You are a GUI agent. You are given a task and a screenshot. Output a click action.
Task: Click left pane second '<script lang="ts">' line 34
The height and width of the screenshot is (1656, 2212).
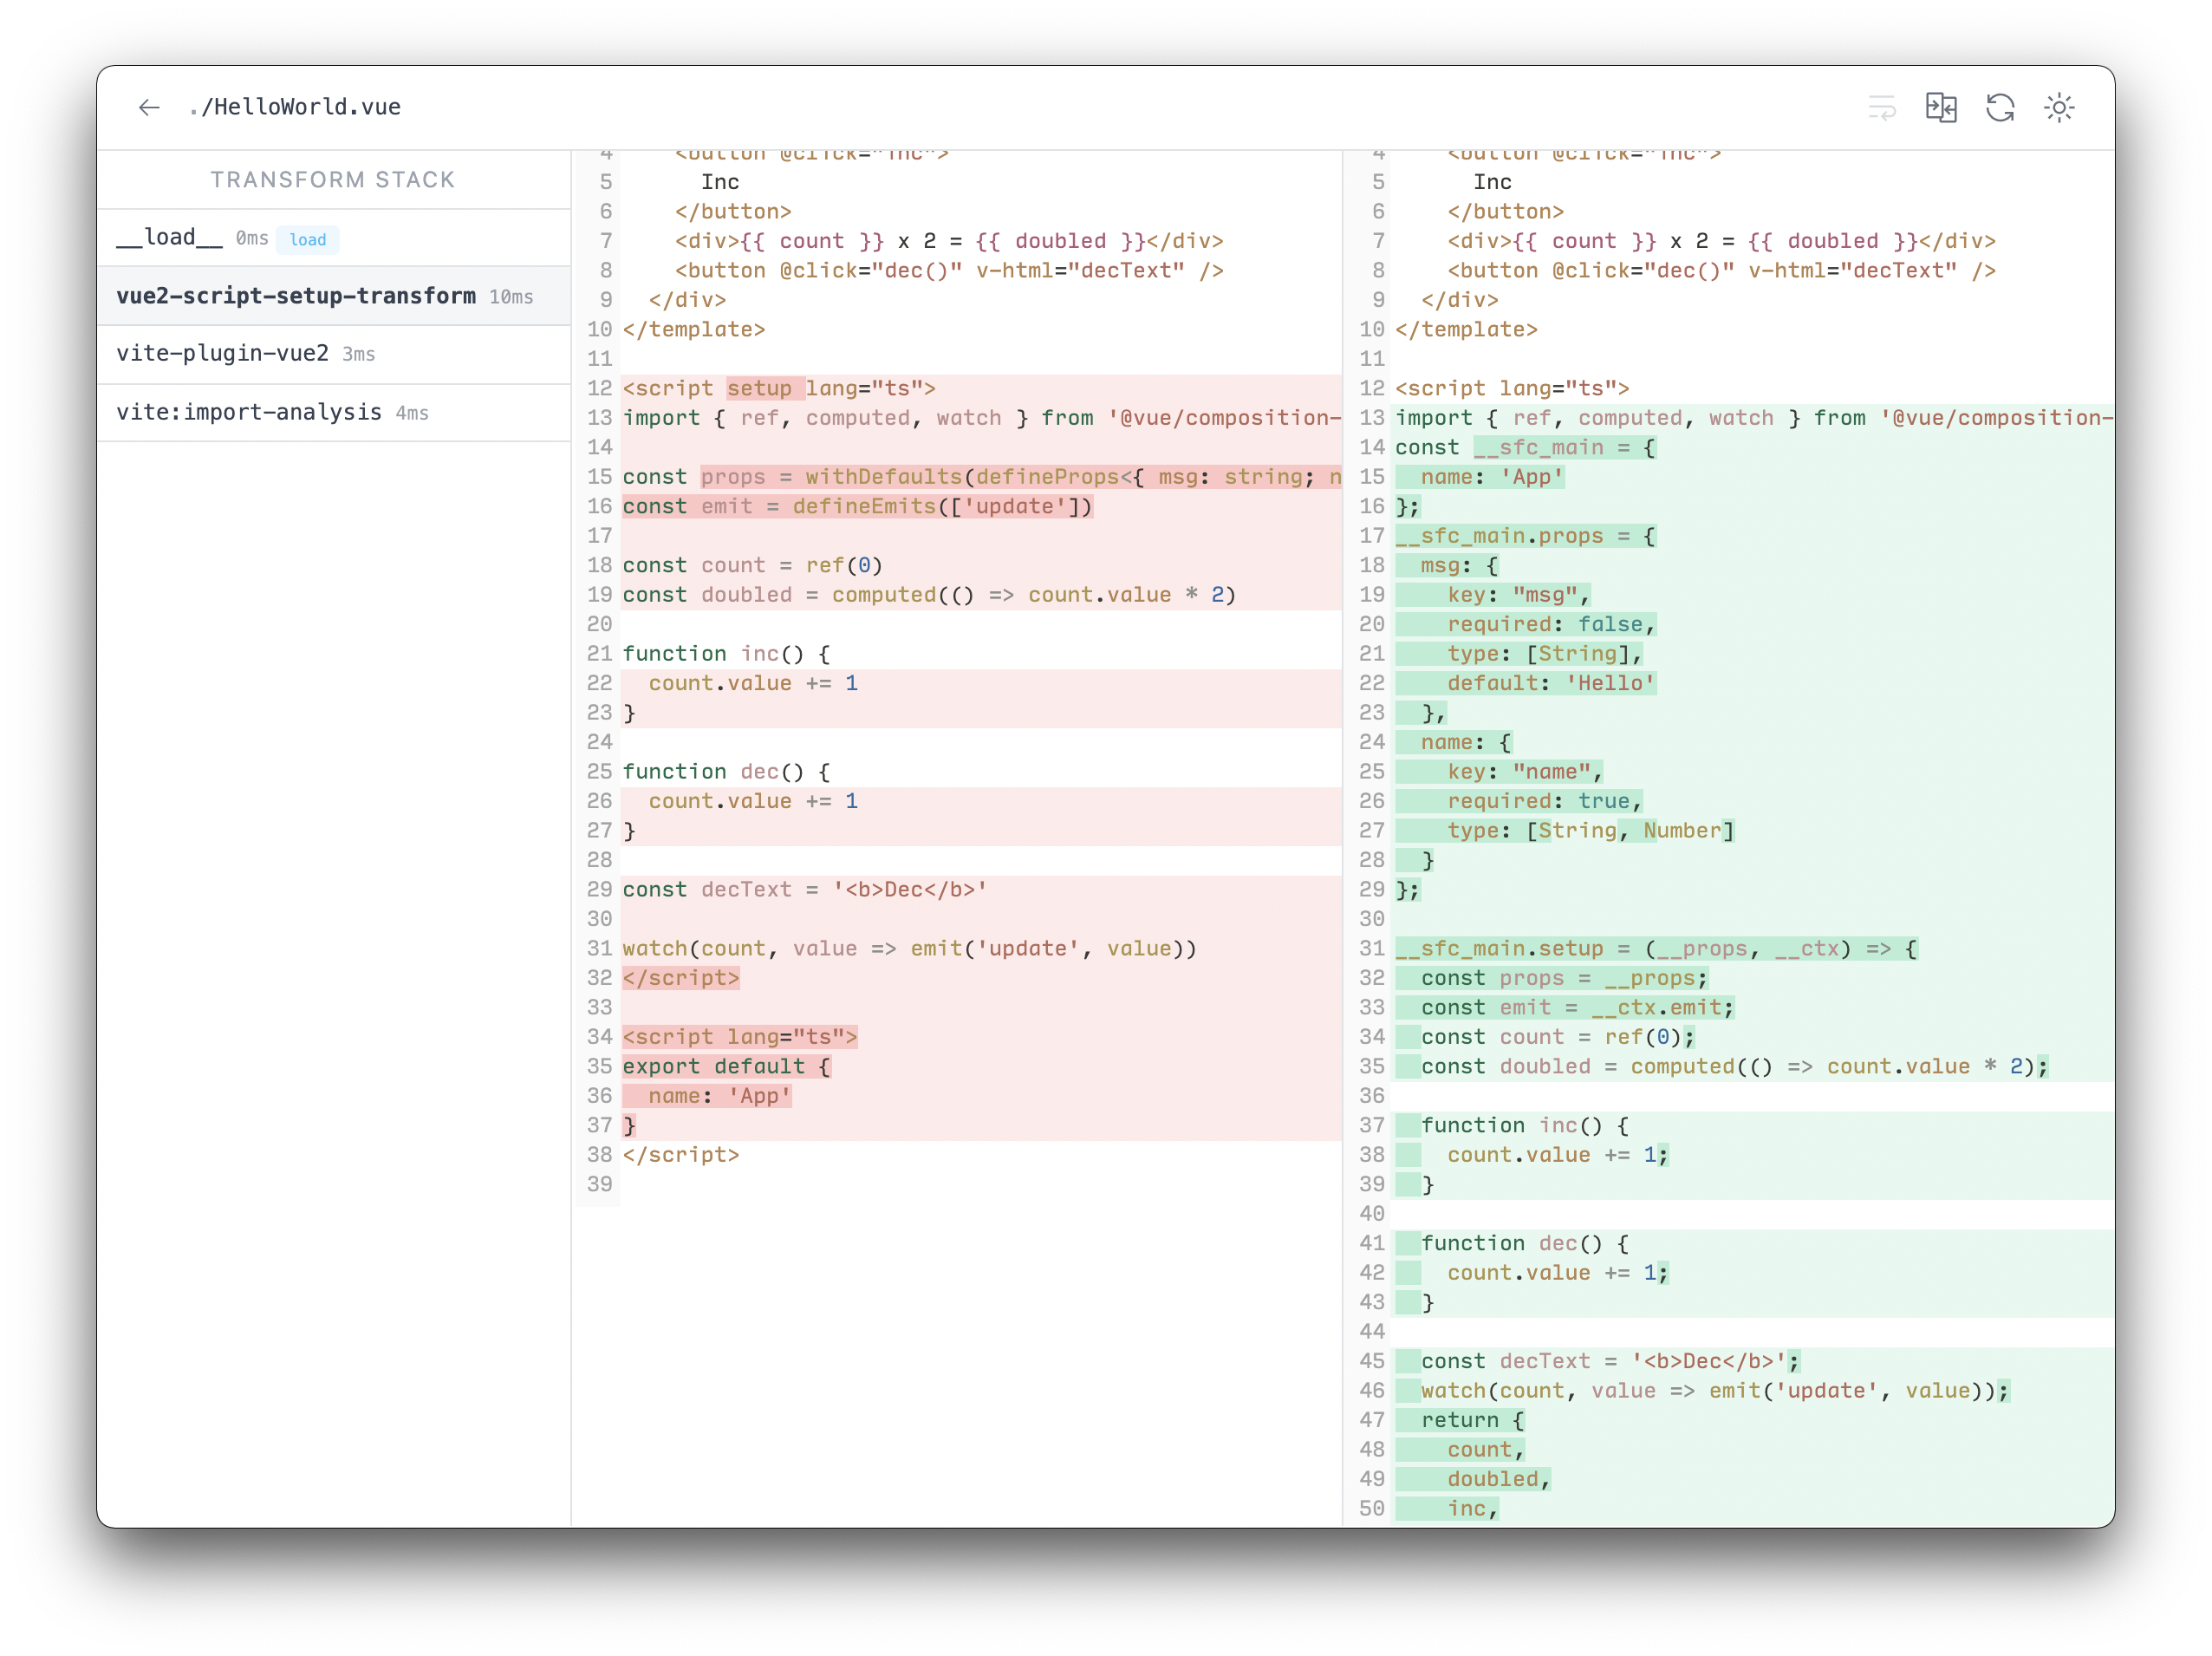tap(740, 1037)
